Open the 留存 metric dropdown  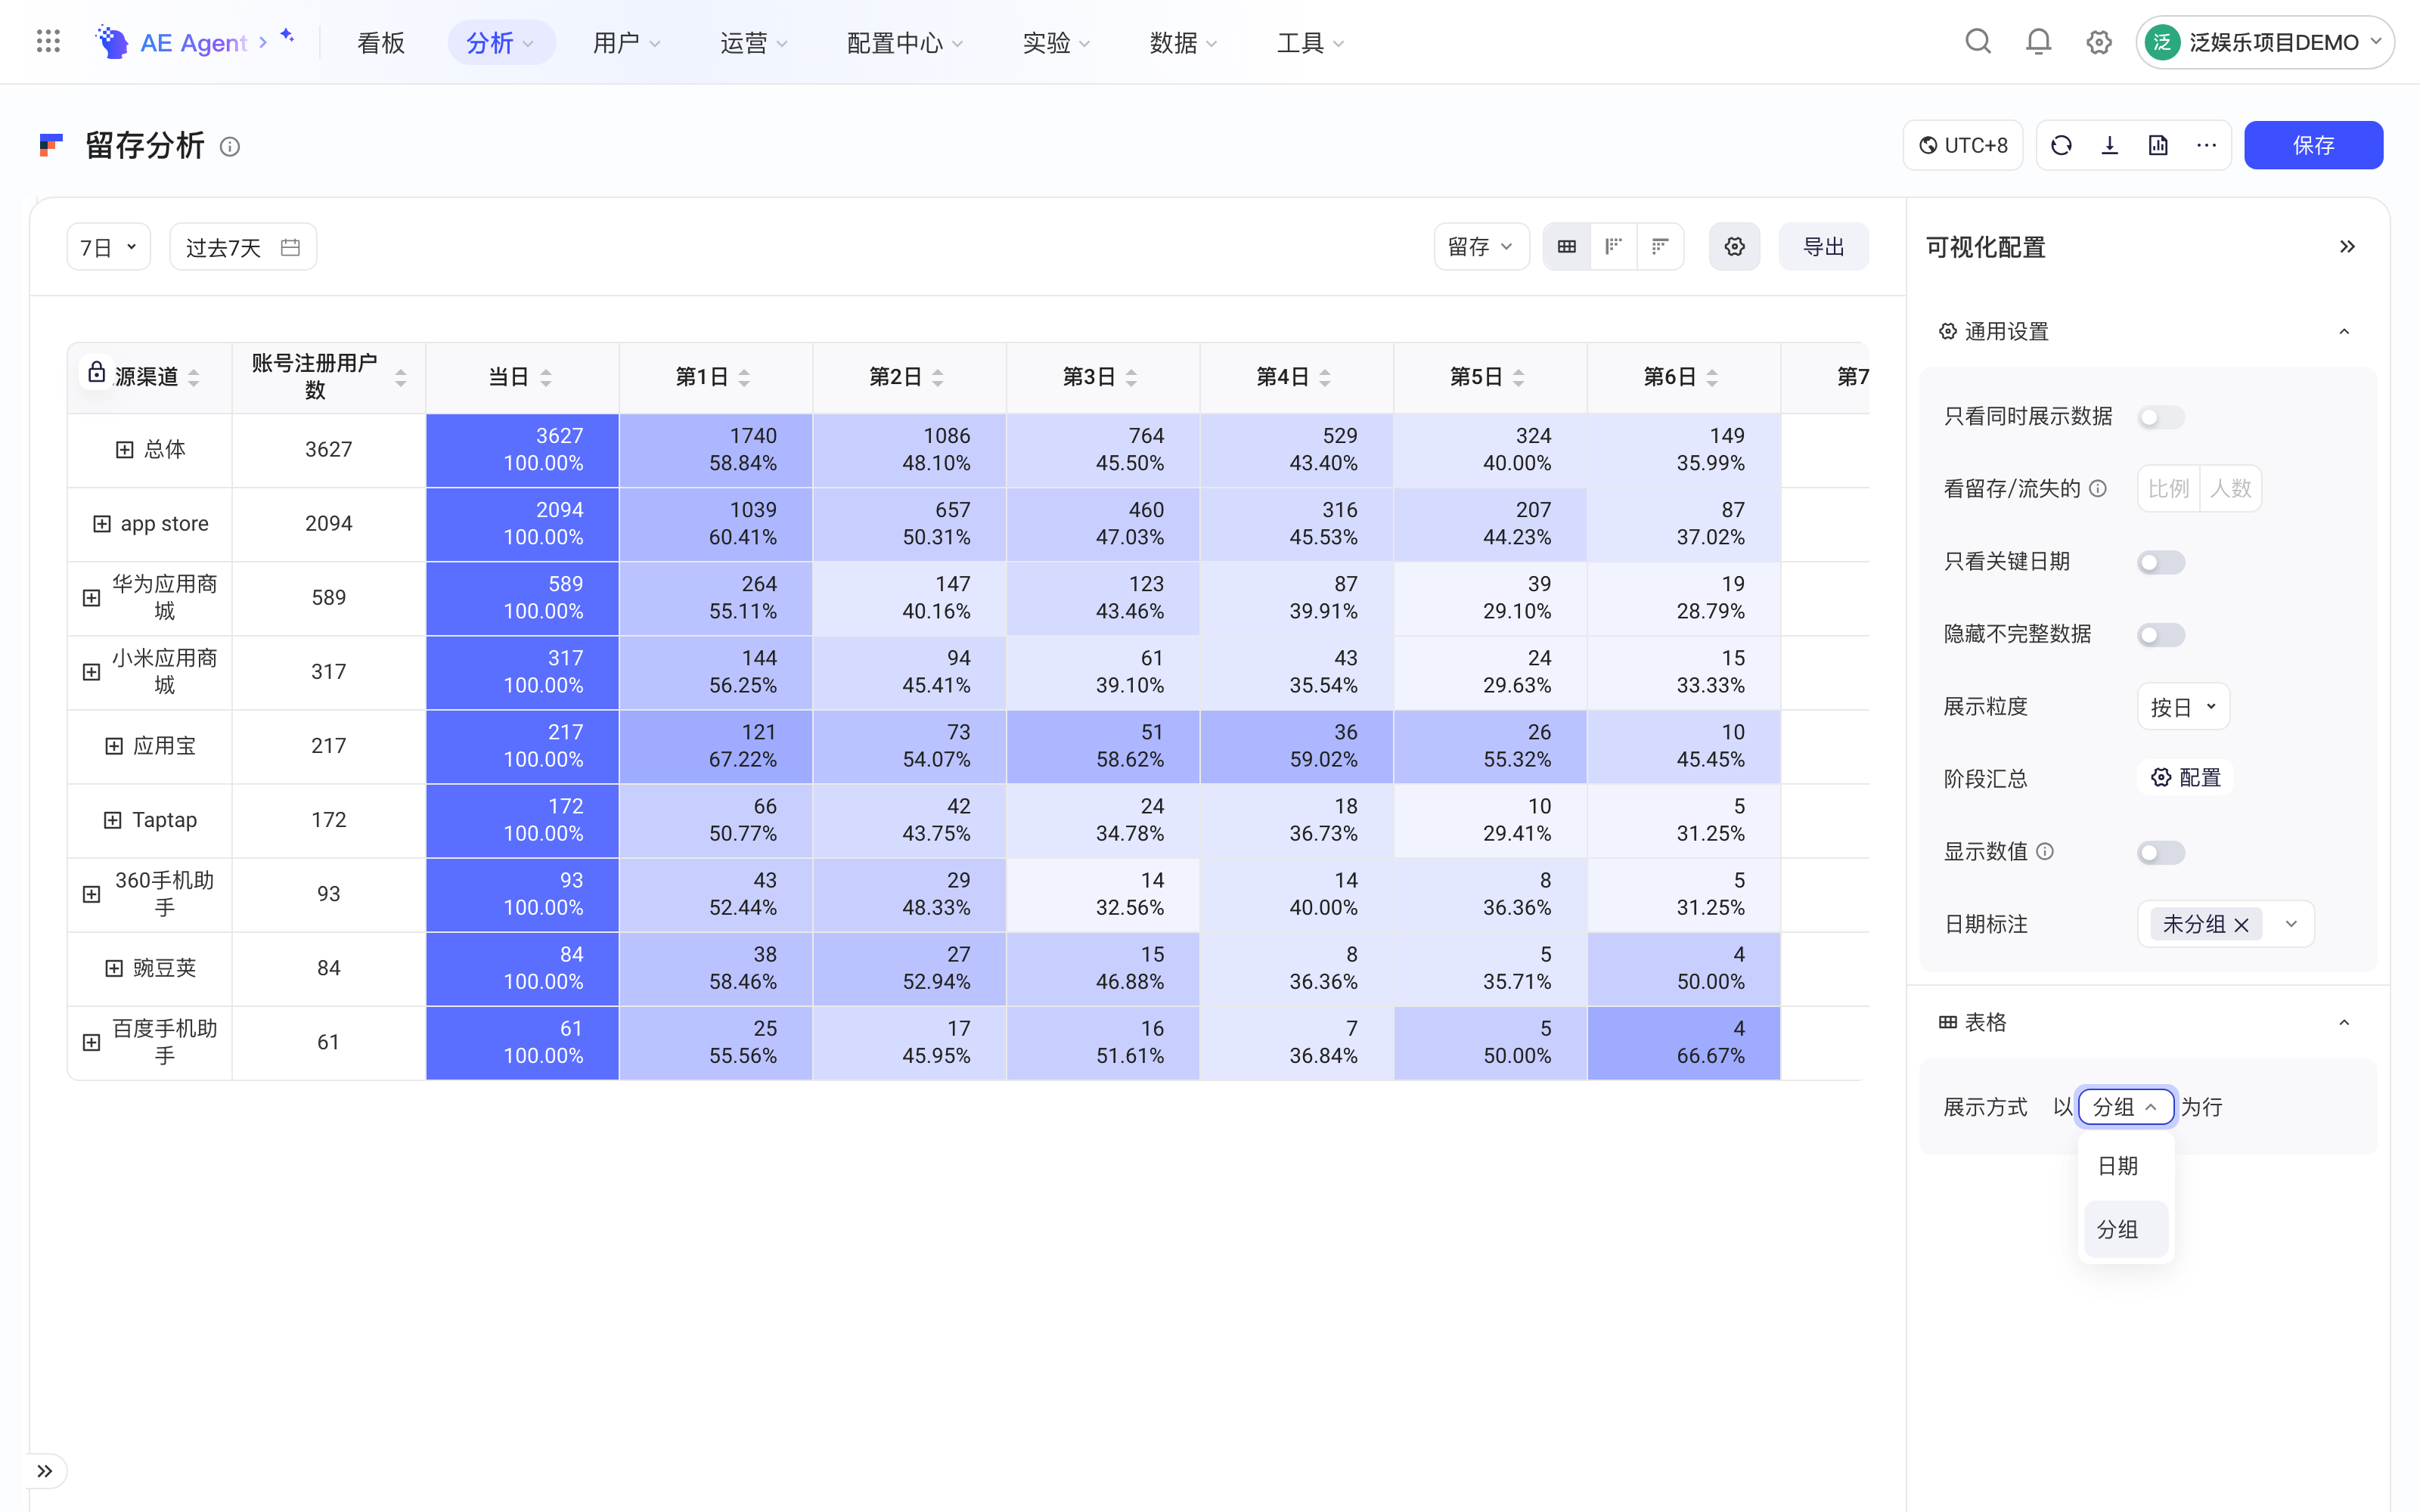tap(1481, 247)
